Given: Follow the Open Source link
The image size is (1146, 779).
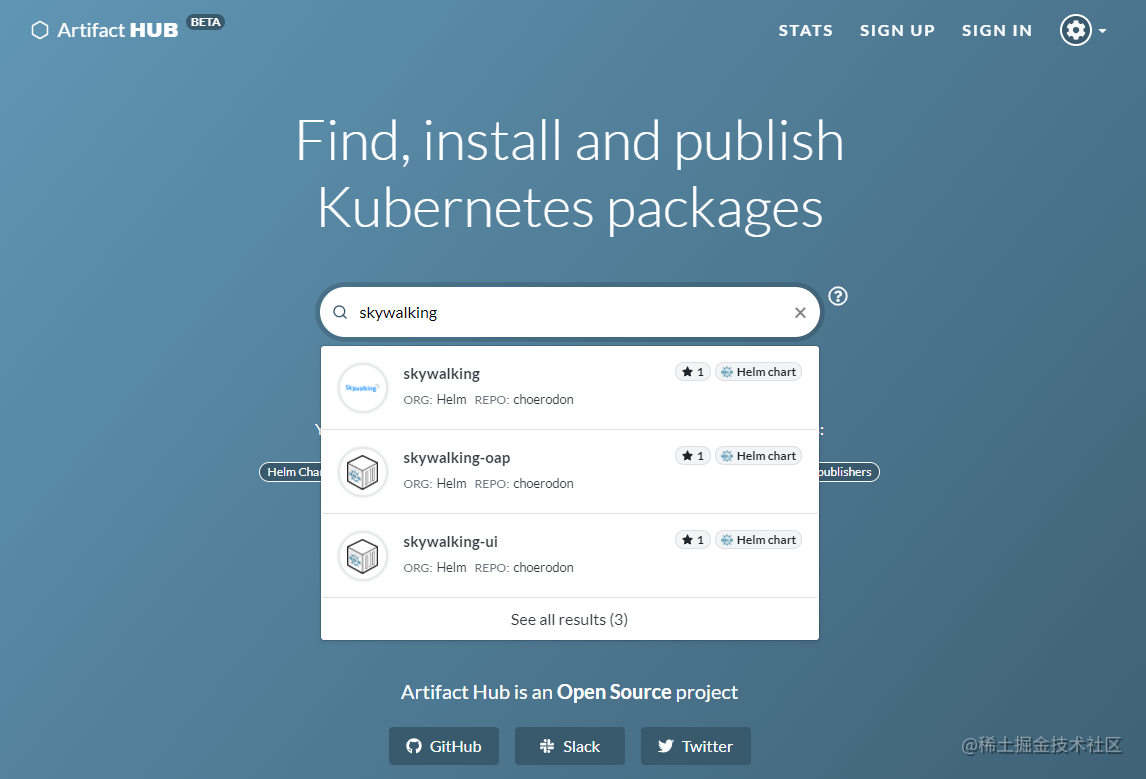Looking at the screenshot, I should 614,692.
